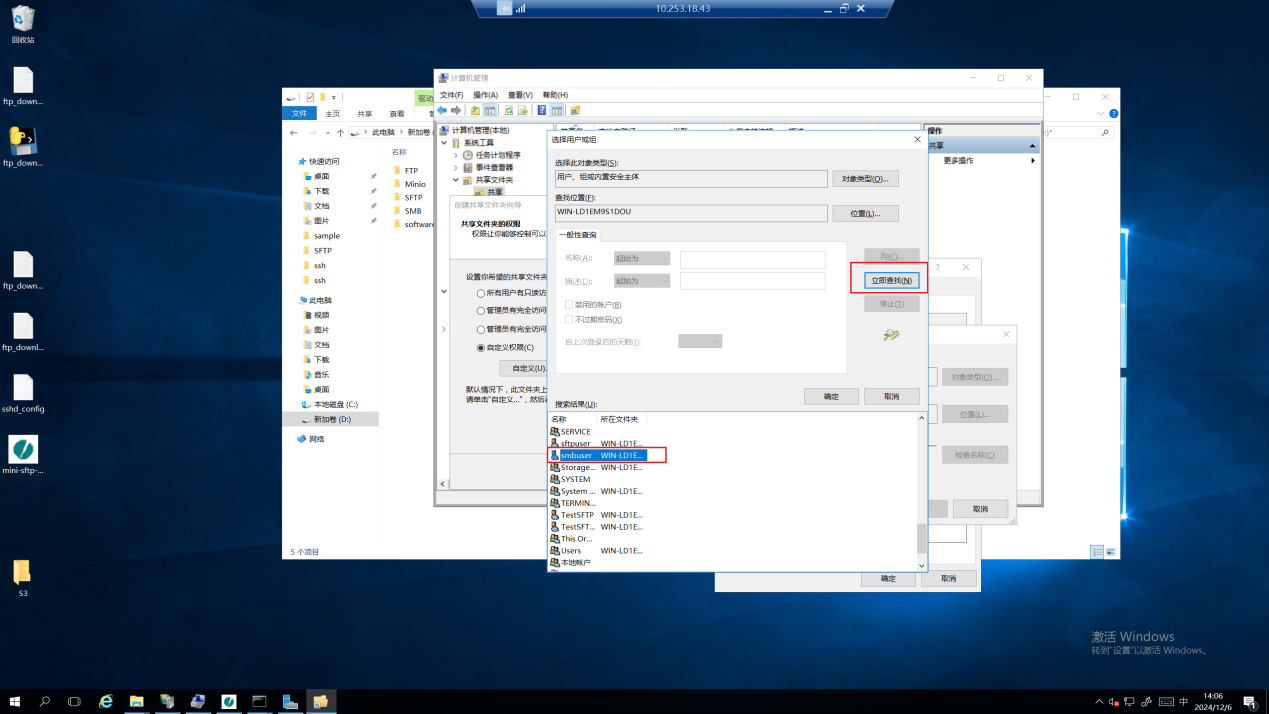Expand 任务计划程序 tree node
Image resolution: width=1269 pixels, height=714 pixels.
pyautogui.click(x=455, y=155)
